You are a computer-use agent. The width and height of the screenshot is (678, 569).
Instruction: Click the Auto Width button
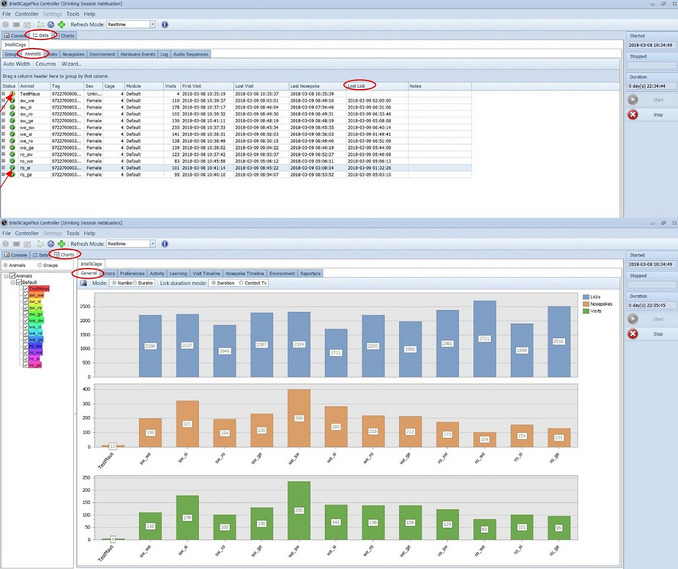coord(16,64)
